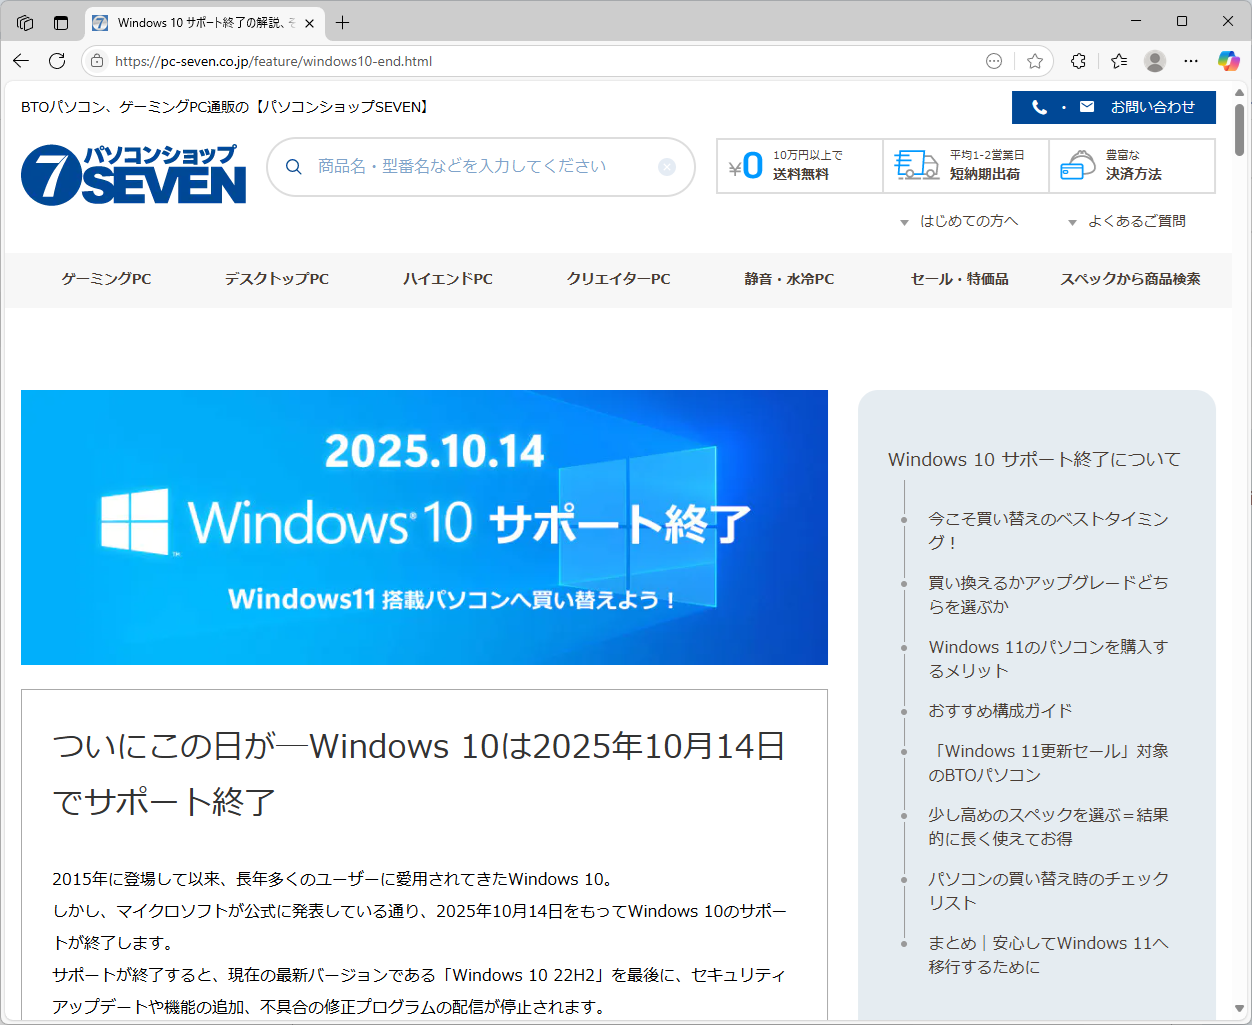Viewport: 1252px width, 1025px height.
Task: Jump to おすすめ構成ガイド section
Action: pyautogui.click(x=1000, y=711)
